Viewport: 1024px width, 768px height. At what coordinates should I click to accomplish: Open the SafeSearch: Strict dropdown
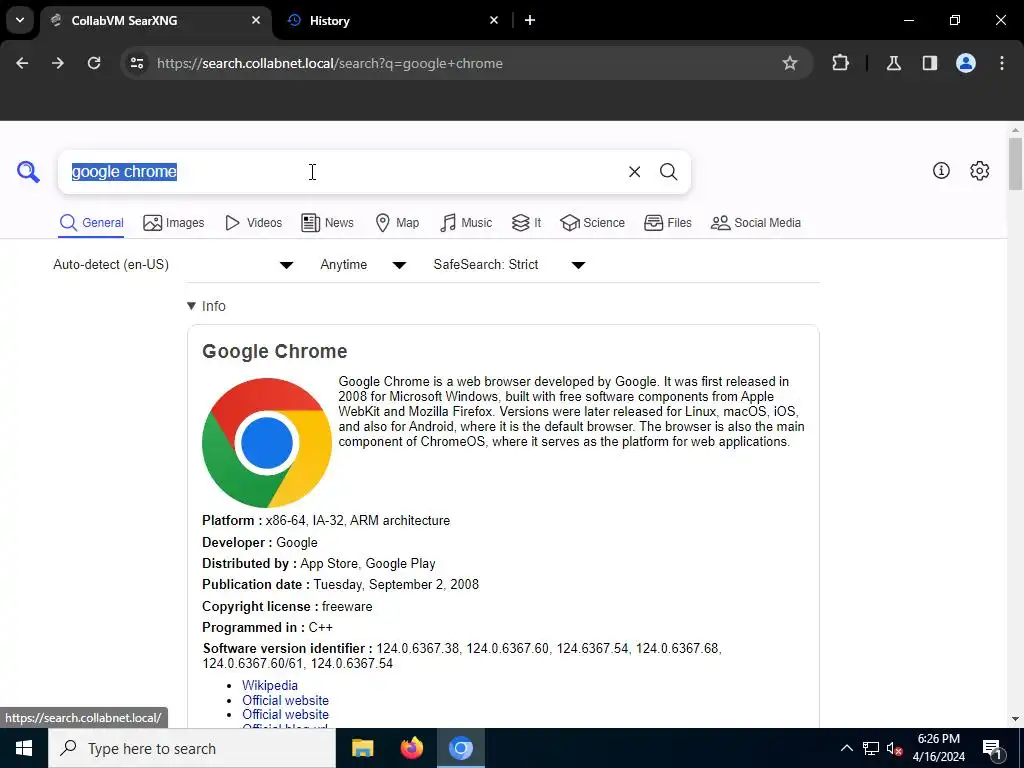509,264
